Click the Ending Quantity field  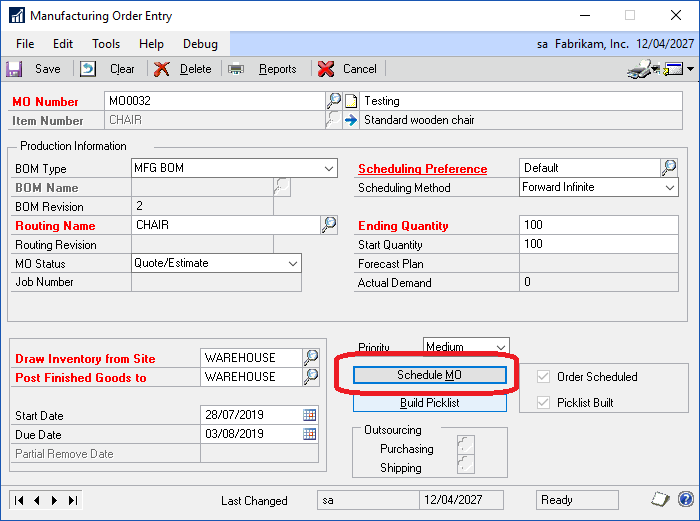pos(599,225)
